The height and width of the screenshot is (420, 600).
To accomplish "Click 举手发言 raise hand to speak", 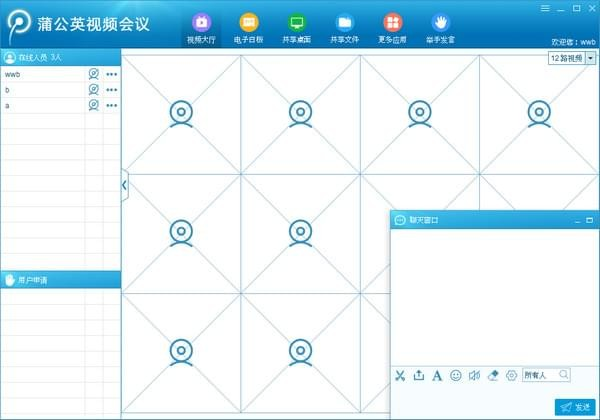I will pos(440,29).
